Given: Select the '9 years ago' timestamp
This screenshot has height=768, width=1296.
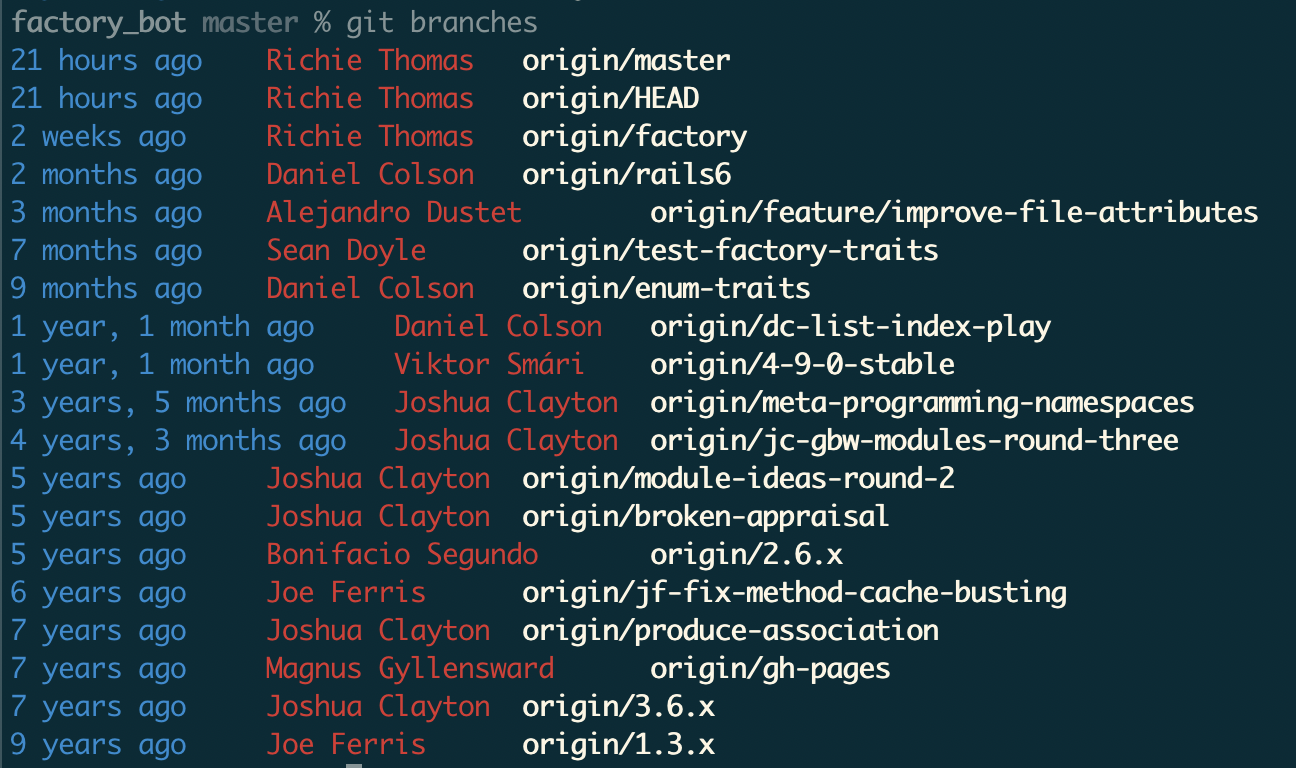Looking at the screenshot, I should pos(98,745).
